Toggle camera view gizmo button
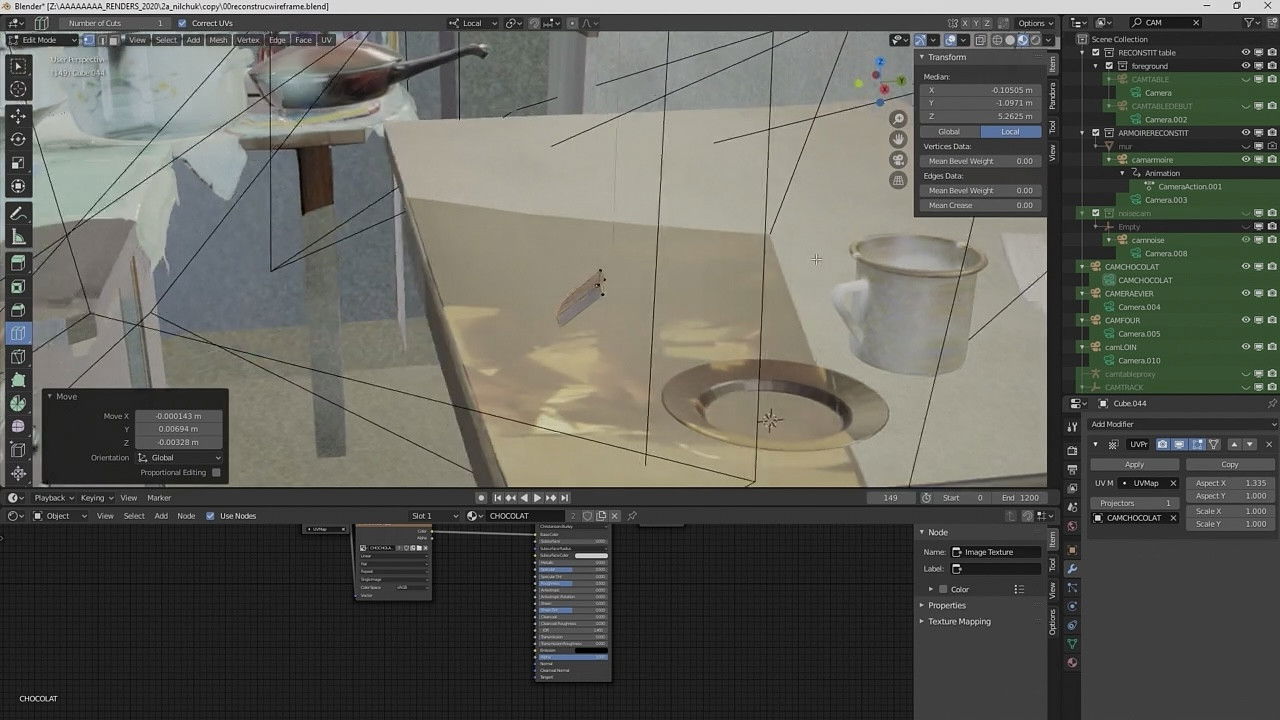1280x720 pixels. 898,160
